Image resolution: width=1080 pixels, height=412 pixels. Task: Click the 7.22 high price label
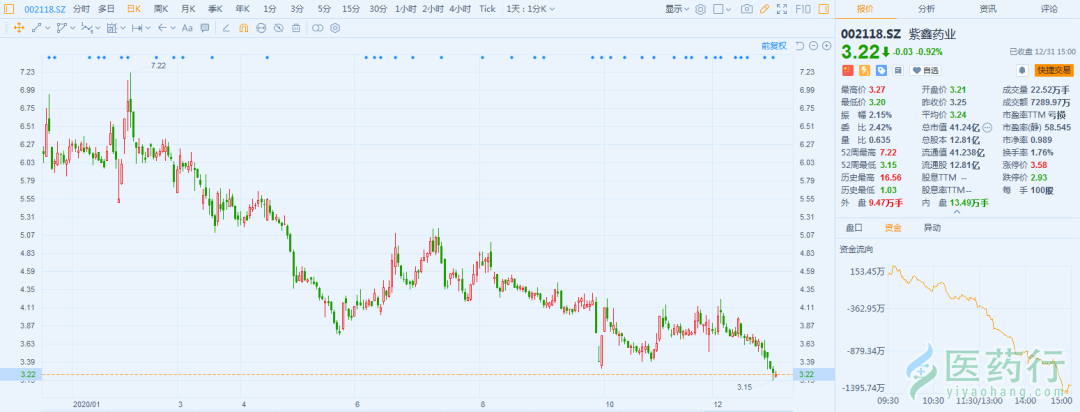click(x=158, y=65)
